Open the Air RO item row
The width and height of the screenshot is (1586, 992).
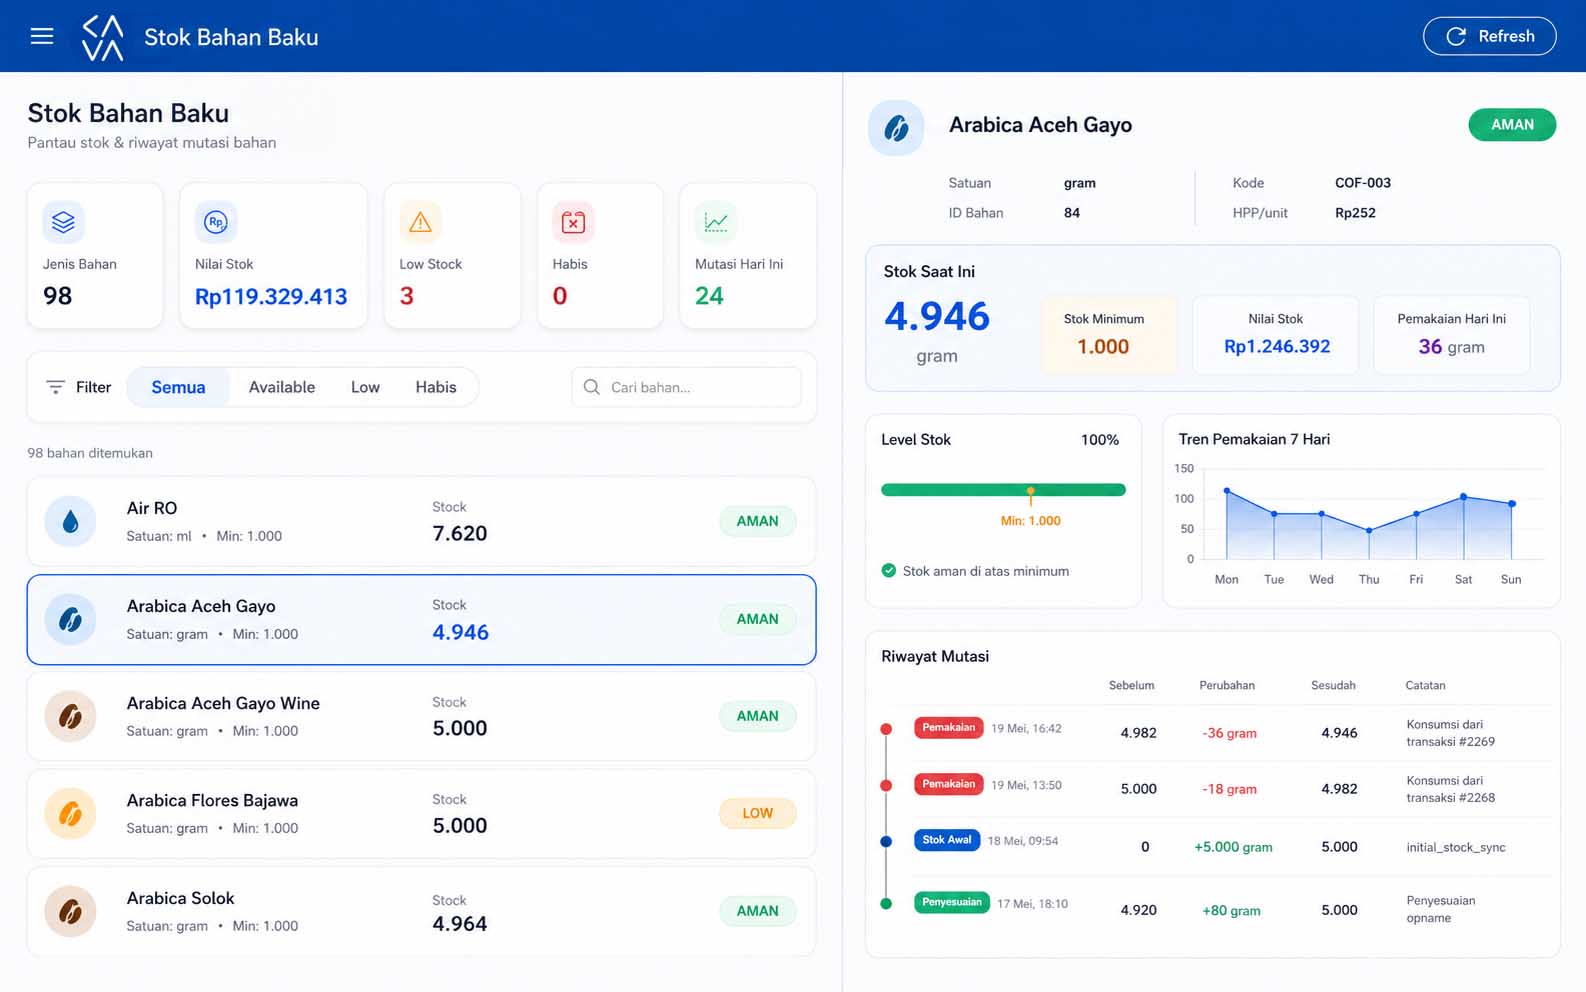(x=421, y=521)
